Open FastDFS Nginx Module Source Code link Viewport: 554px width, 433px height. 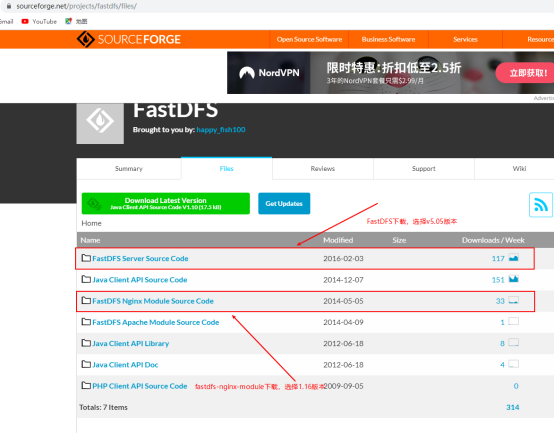pyautogui.click(x=153, y=301)
